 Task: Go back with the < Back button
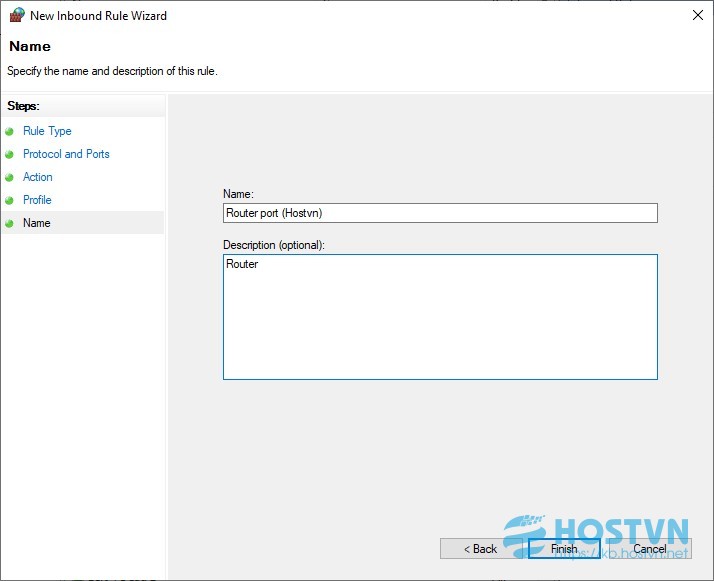tap(480, 549)
